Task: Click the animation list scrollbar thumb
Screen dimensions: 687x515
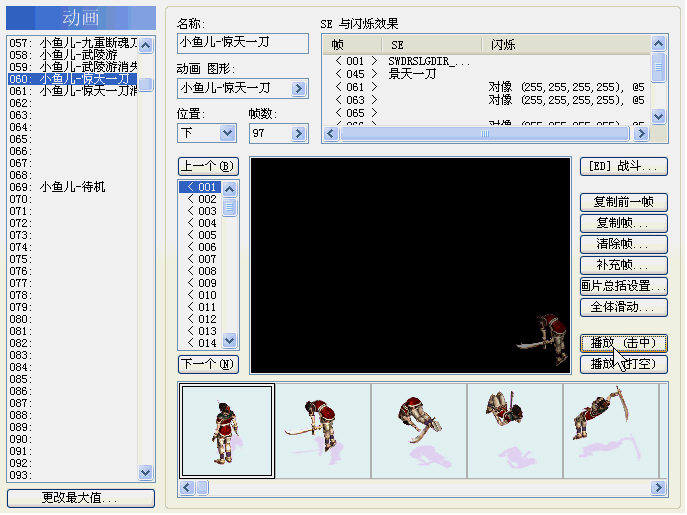Action: click(146, 84)
